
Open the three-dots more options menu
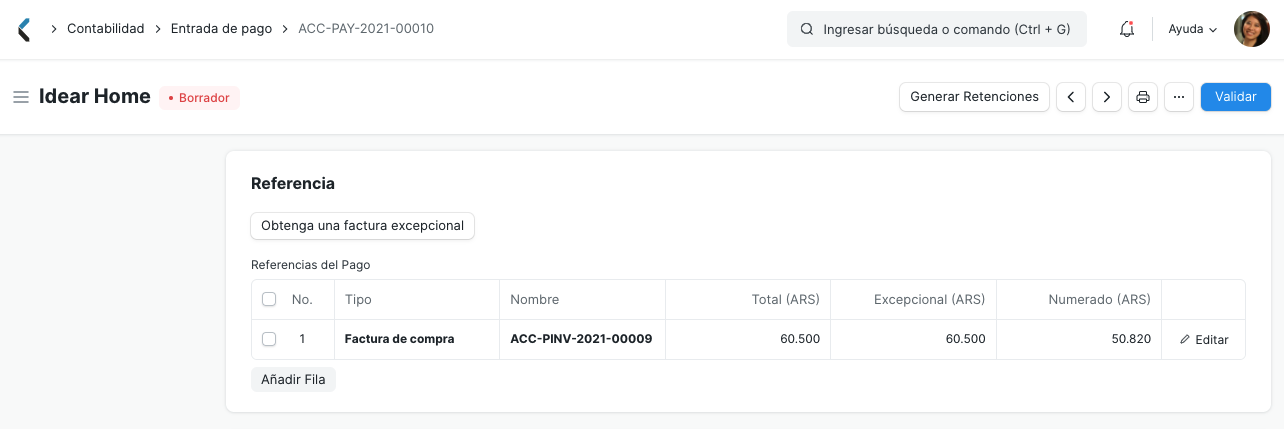tap(1179, 97)
